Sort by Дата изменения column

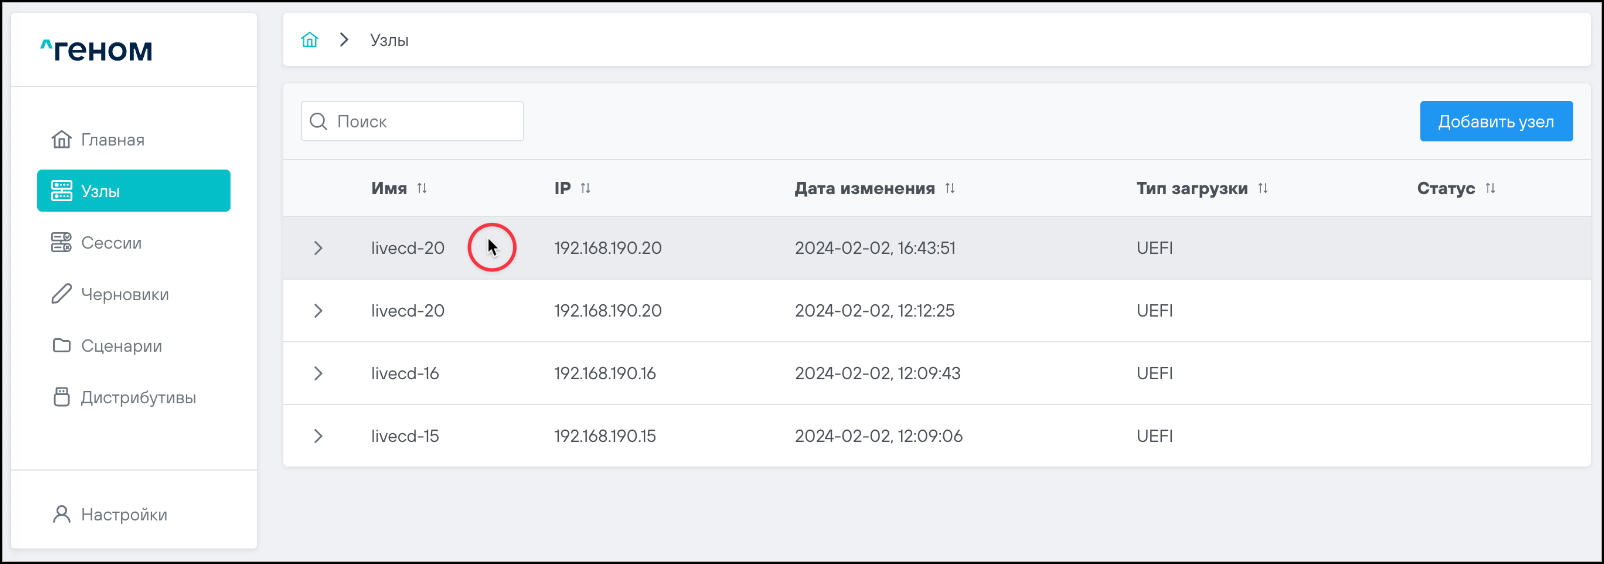(x=950, y=188)
